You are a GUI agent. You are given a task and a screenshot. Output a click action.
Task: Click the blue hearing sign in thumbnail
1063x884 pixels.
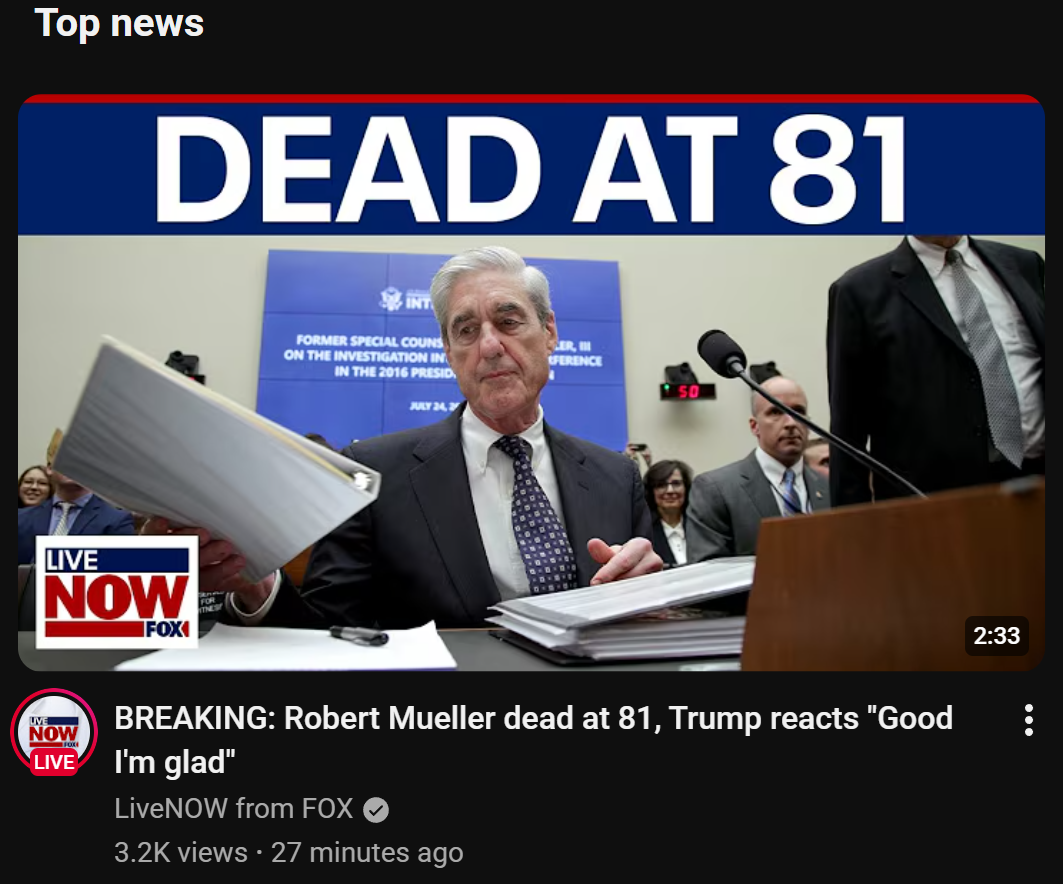pos(441,348)
